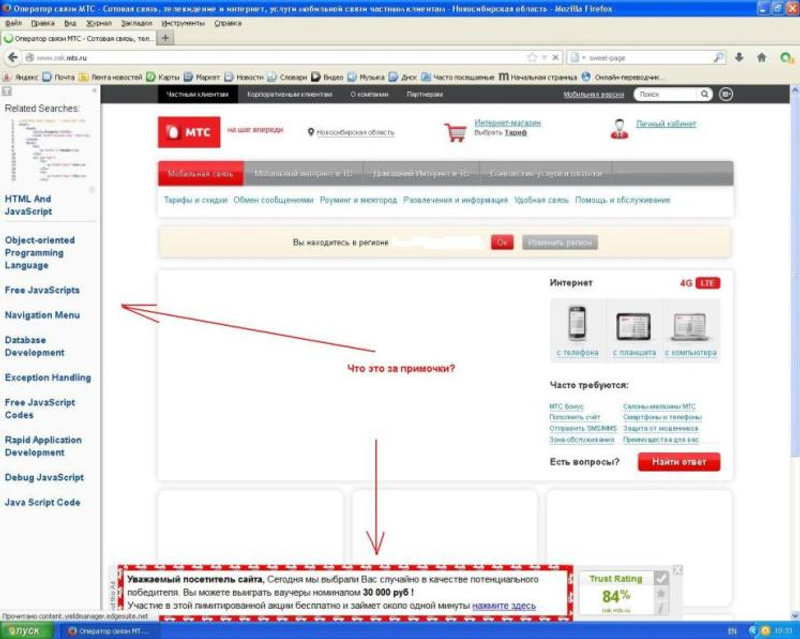Viewport: 800px width, 639px height.
Task: Open bookmark dropdown arrow in address bar
Action: (x=544, y=57)
